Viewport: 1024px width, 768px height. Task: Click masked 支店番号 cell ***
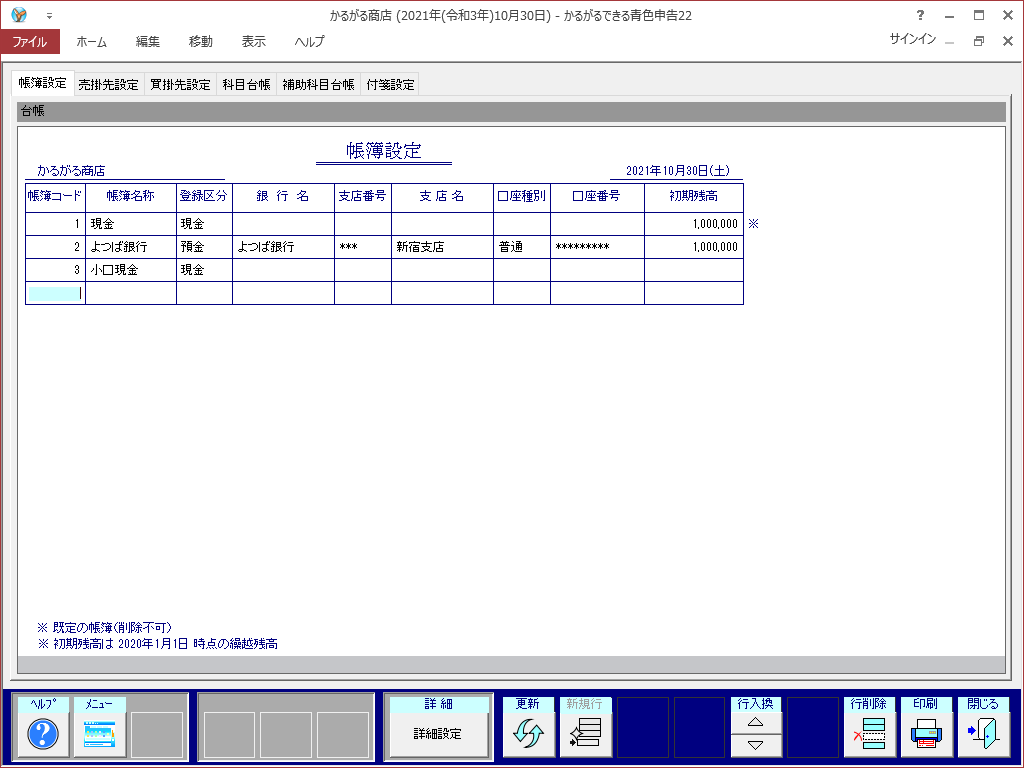(362, 247)
